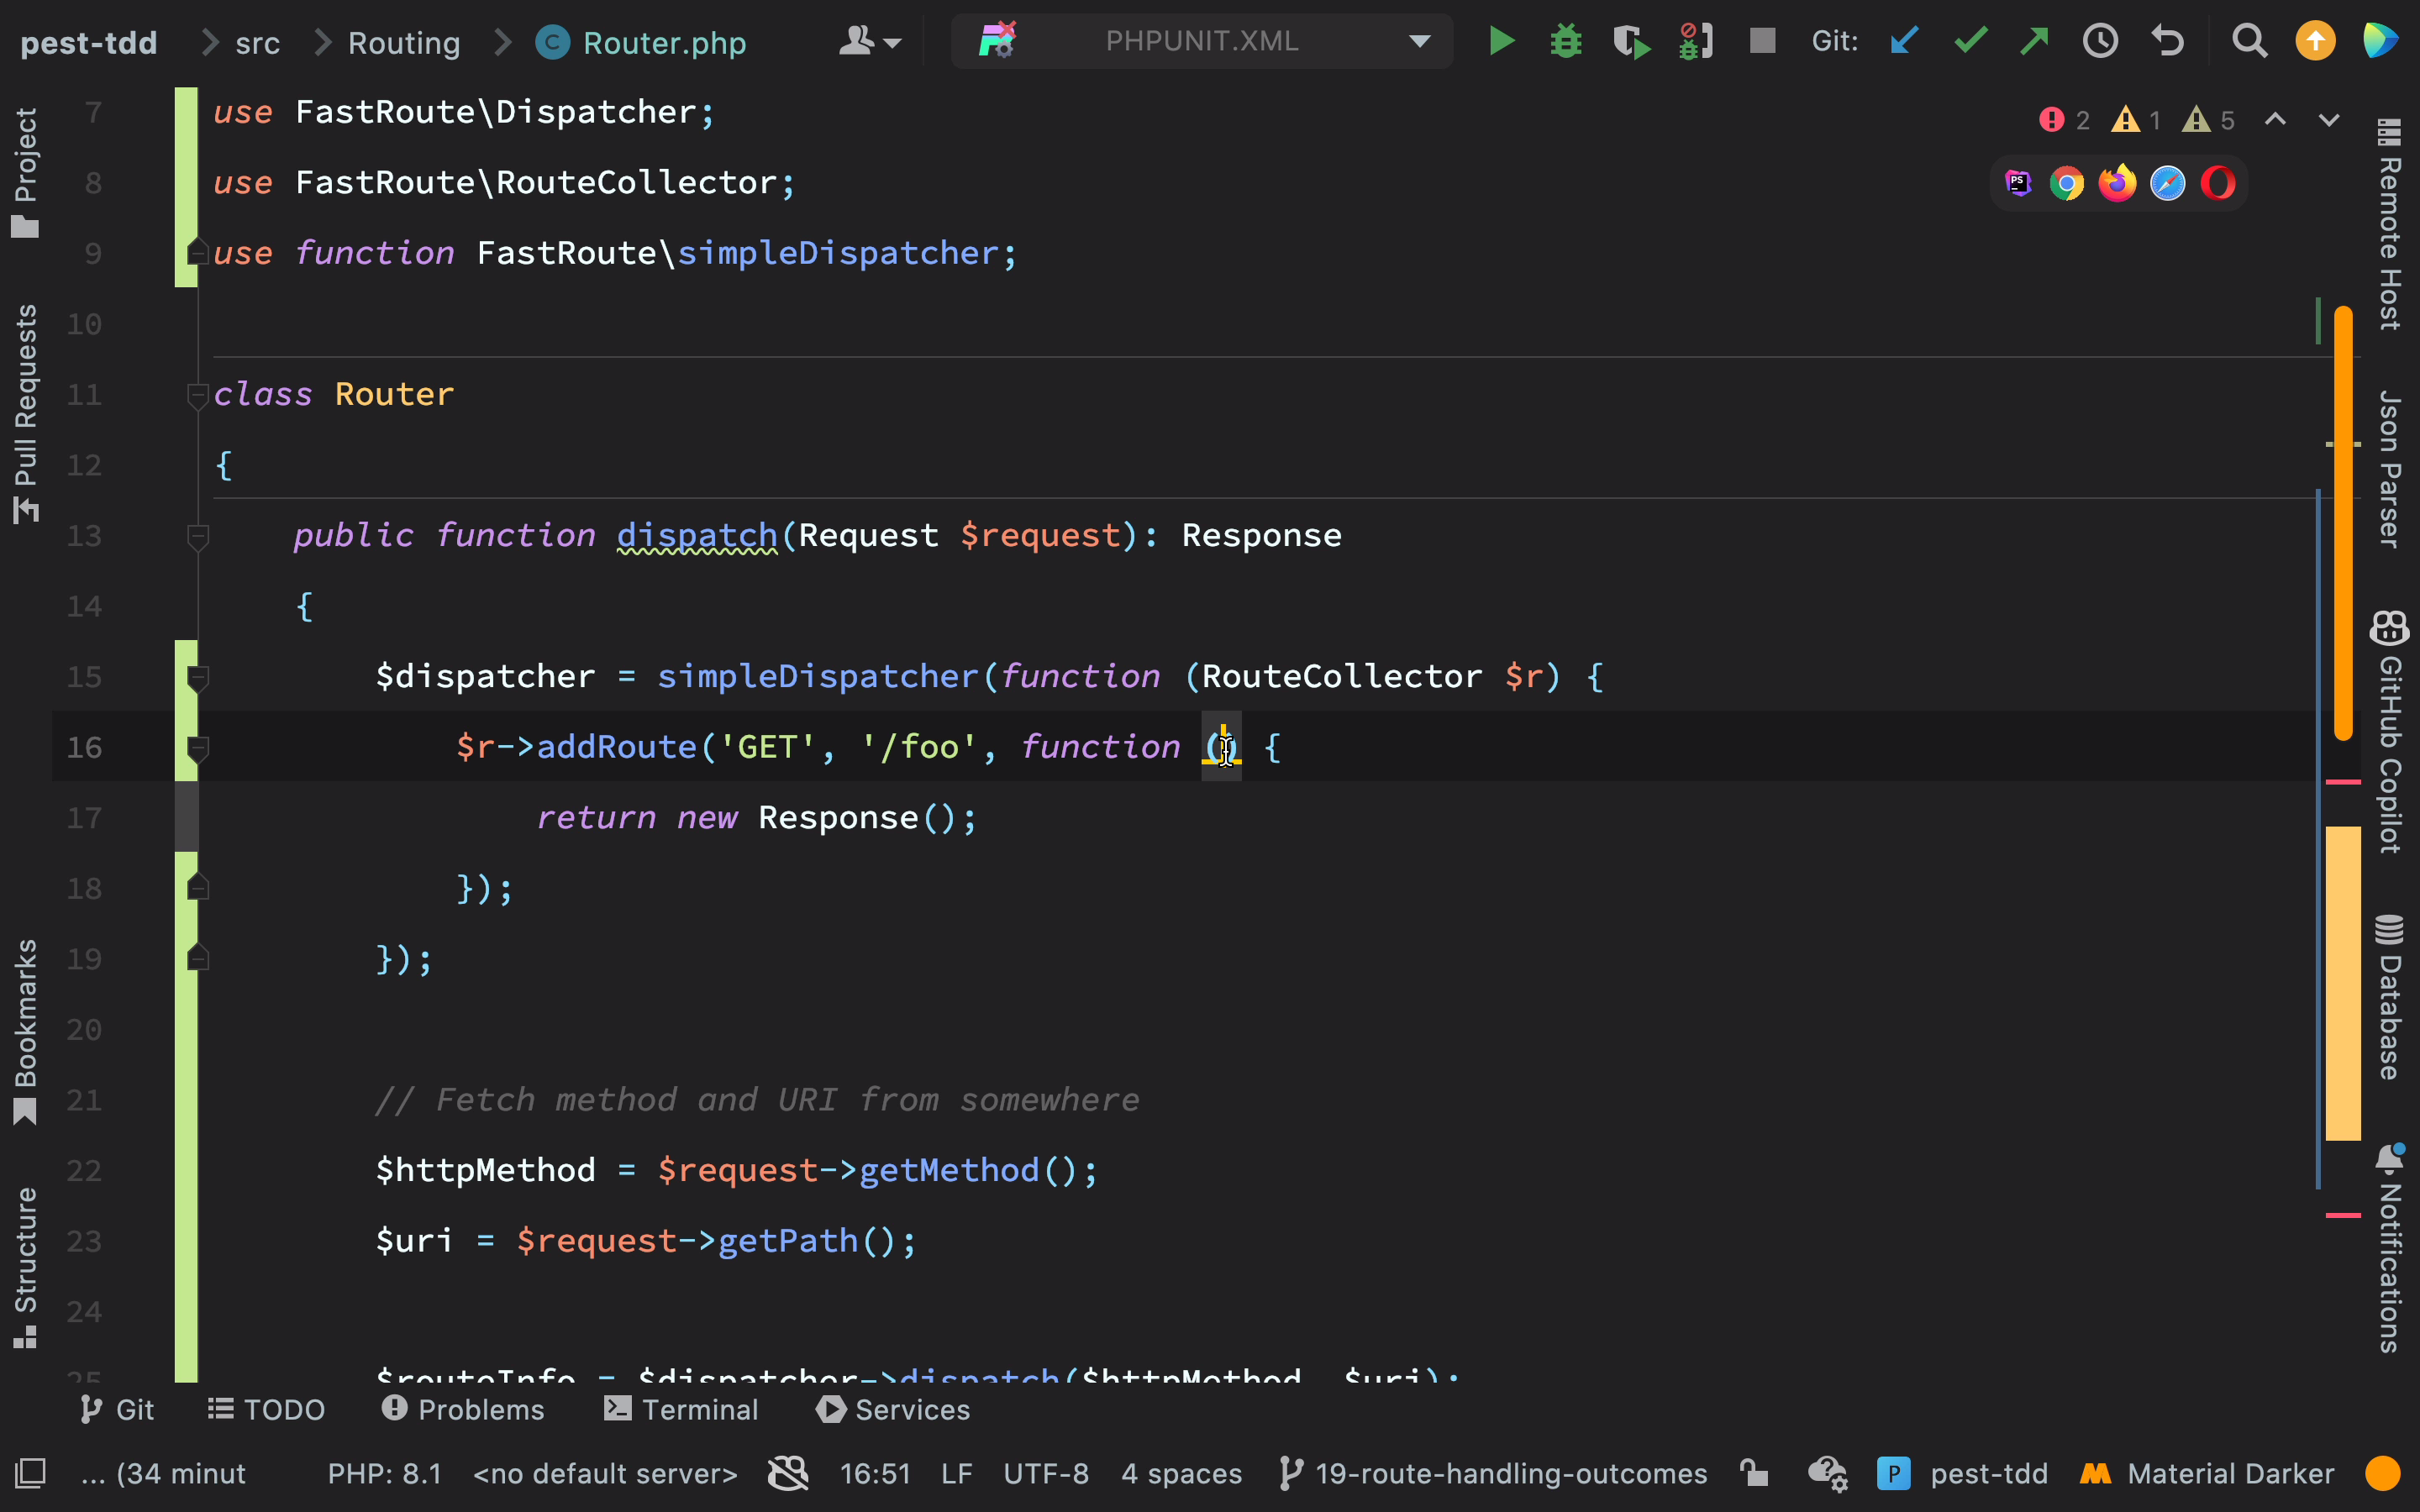The width and height of the screenshot is (2420, 1512).
Task: Open the JetBrains Toolbox colorful icon
Action: (x=2381, y=41)
